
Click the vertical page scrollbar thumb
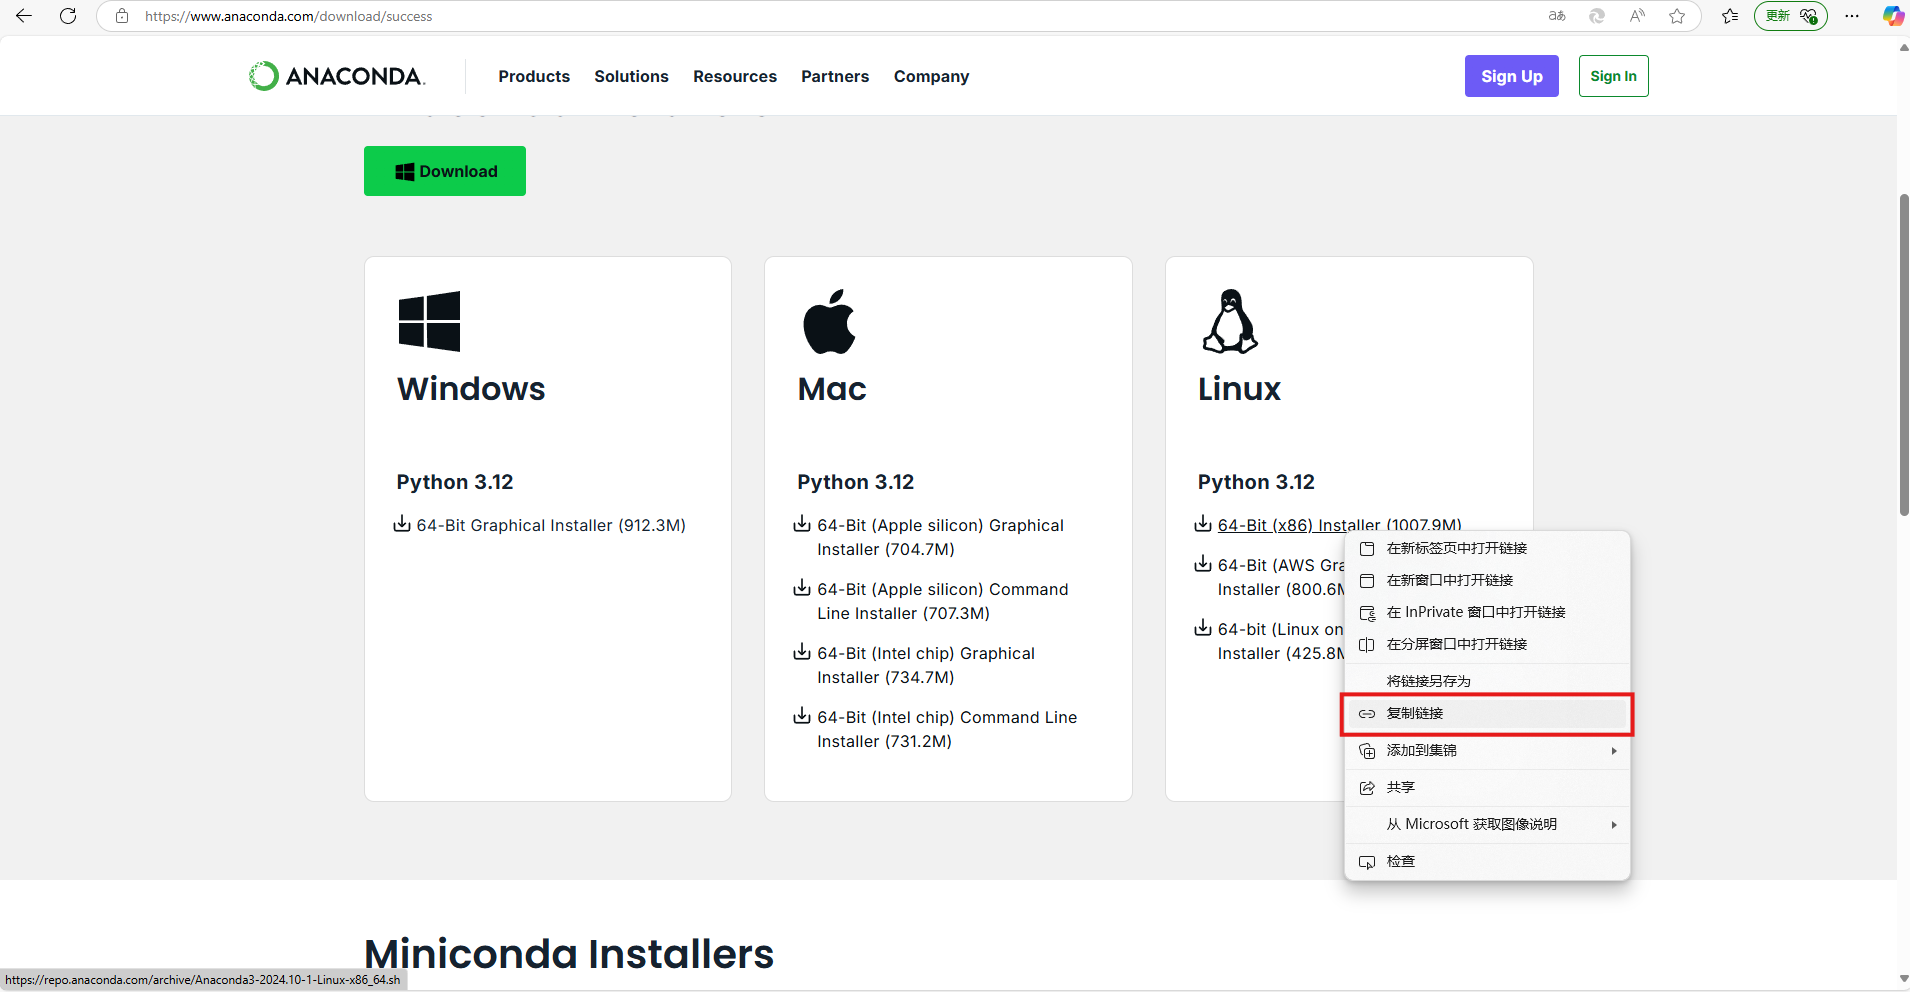(1904, 355)
